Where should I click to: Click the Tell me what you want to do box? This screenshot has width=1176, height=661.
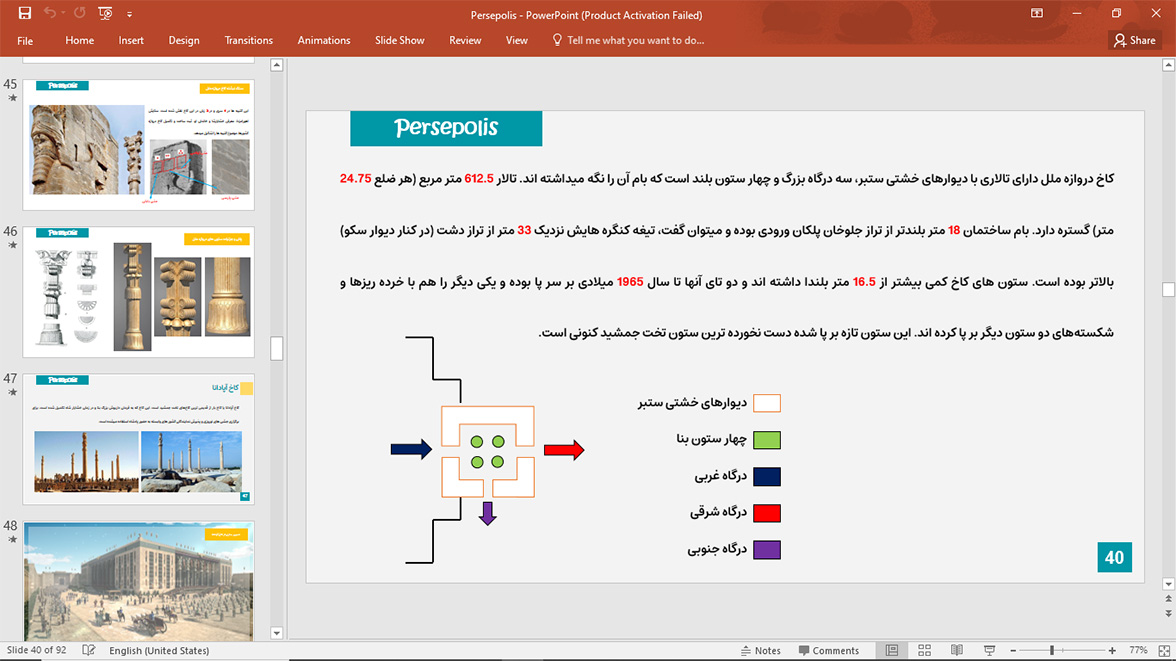[628, 41]
